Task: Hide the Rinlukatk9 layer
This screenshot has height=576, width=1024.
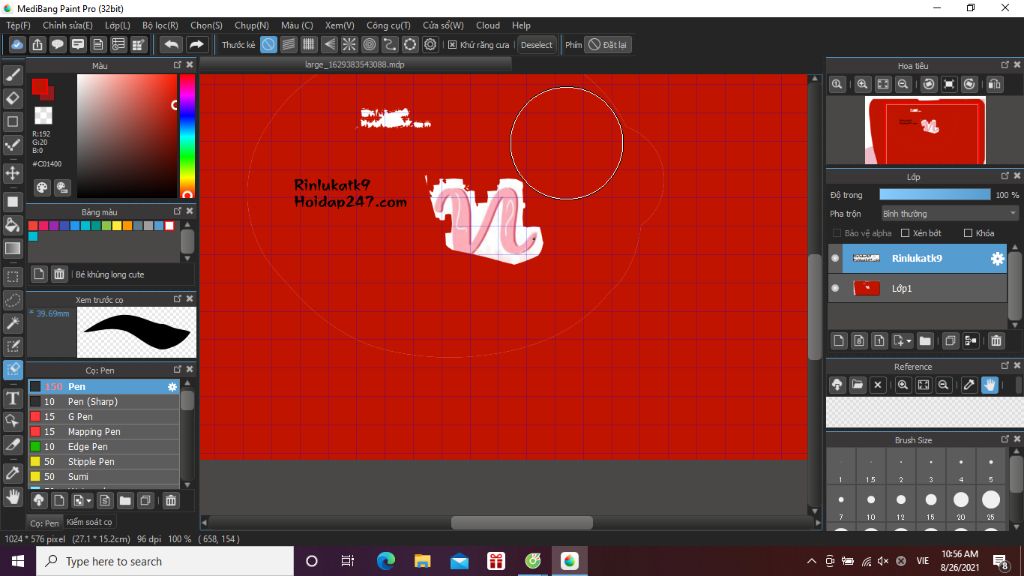Action: (x=835, y=259)
